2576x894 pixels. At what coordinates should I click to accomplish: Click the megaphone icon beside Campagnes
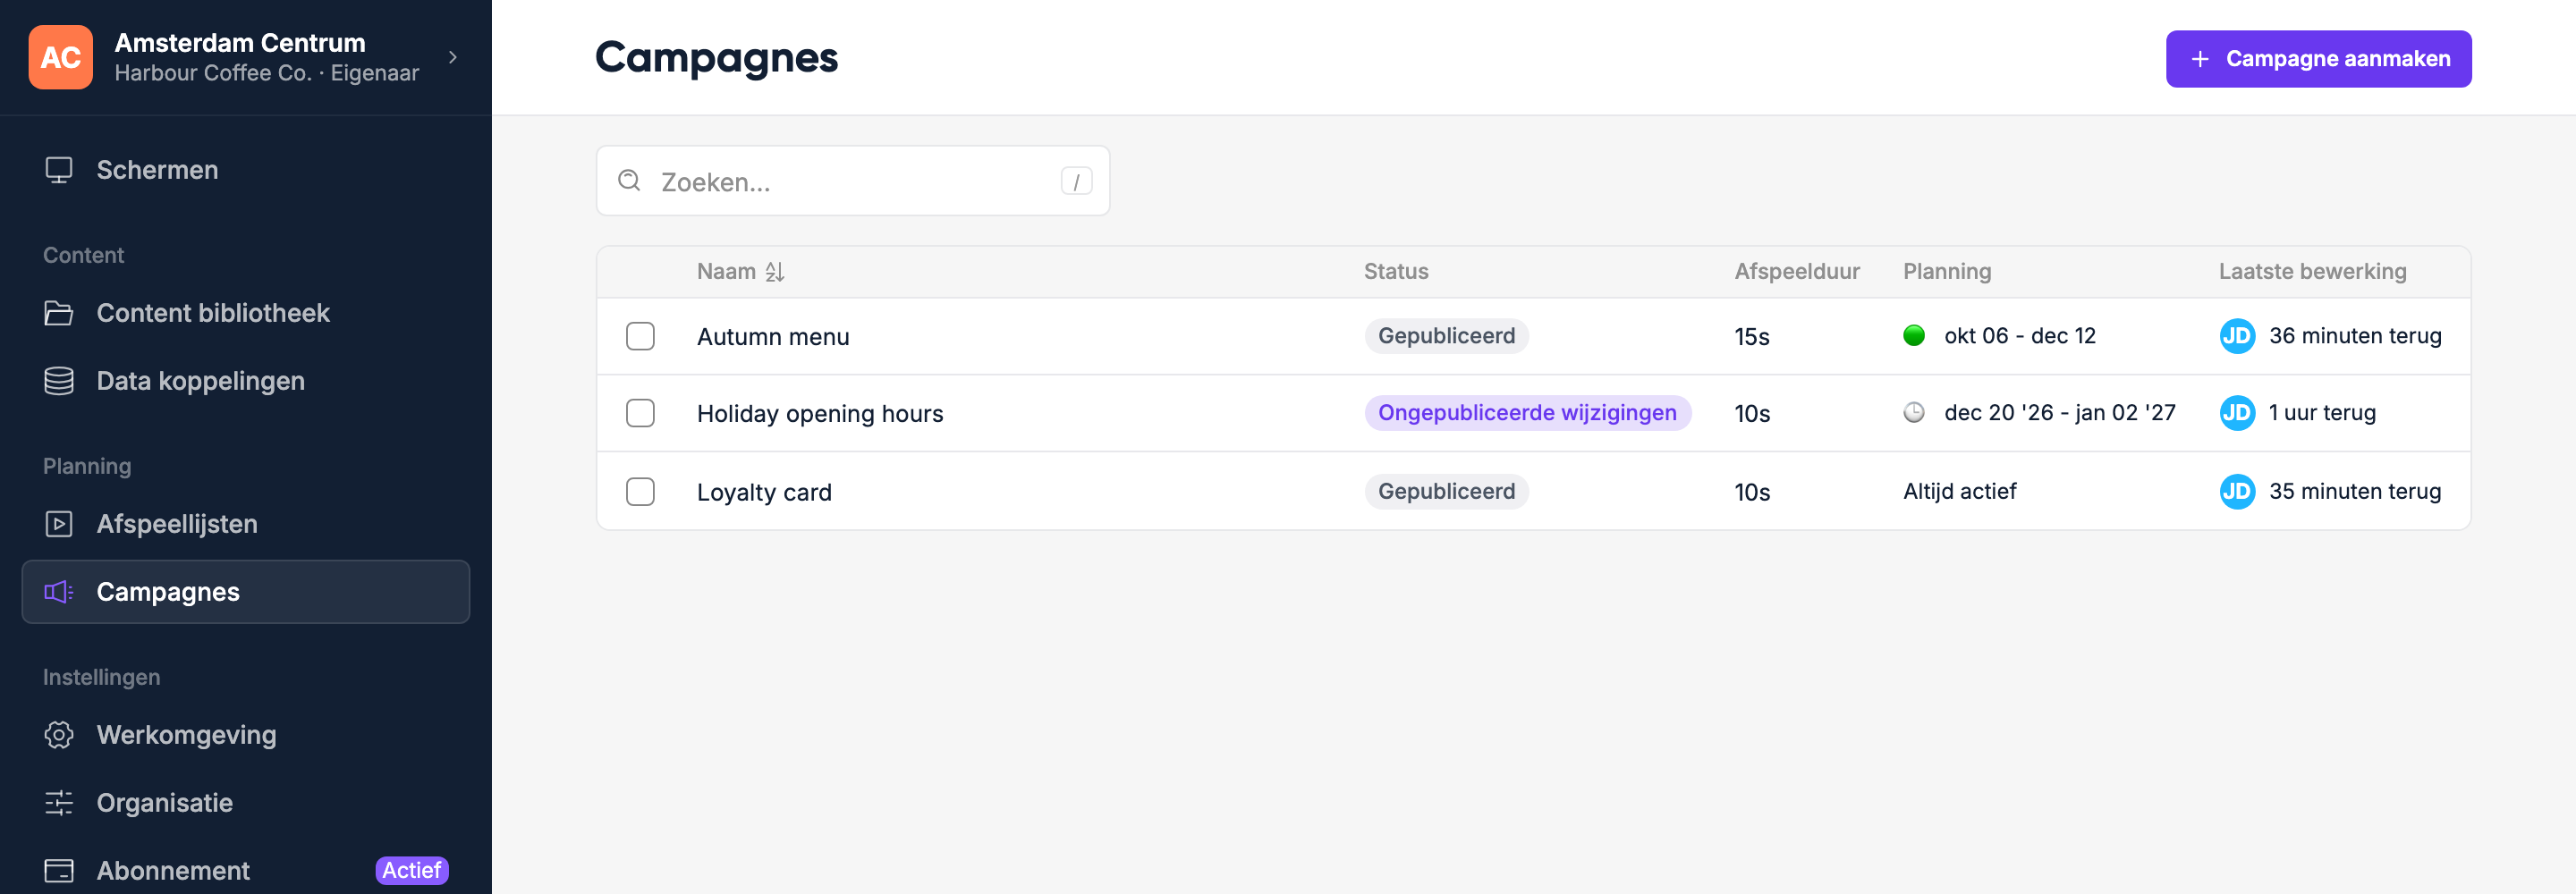(x=59, y=592)
